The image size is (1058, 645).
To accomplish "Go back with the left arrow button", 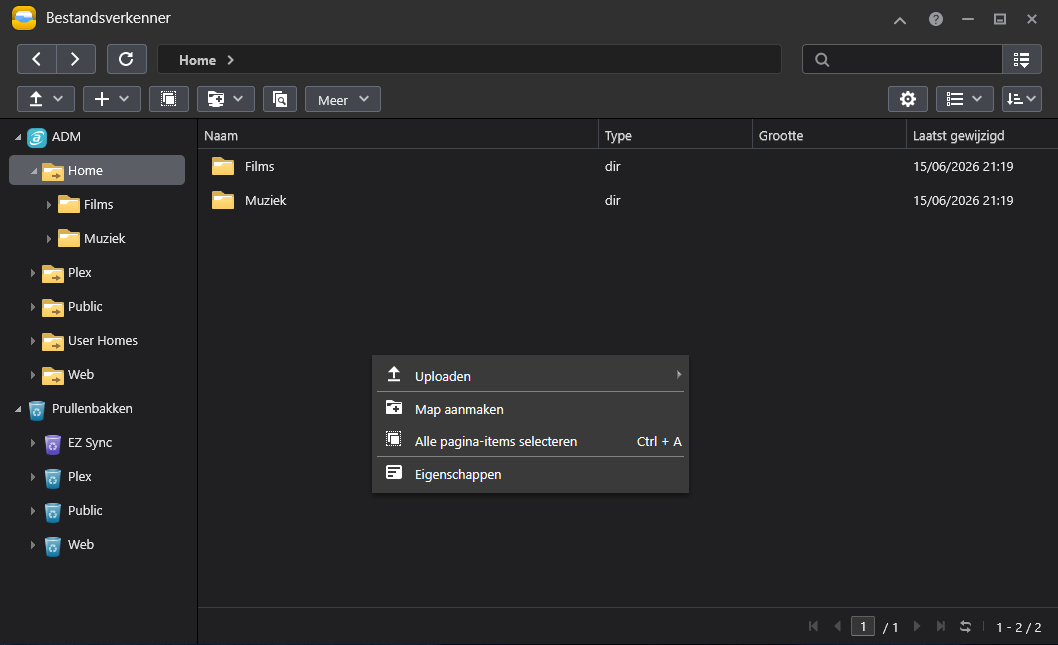I will 36,59.
